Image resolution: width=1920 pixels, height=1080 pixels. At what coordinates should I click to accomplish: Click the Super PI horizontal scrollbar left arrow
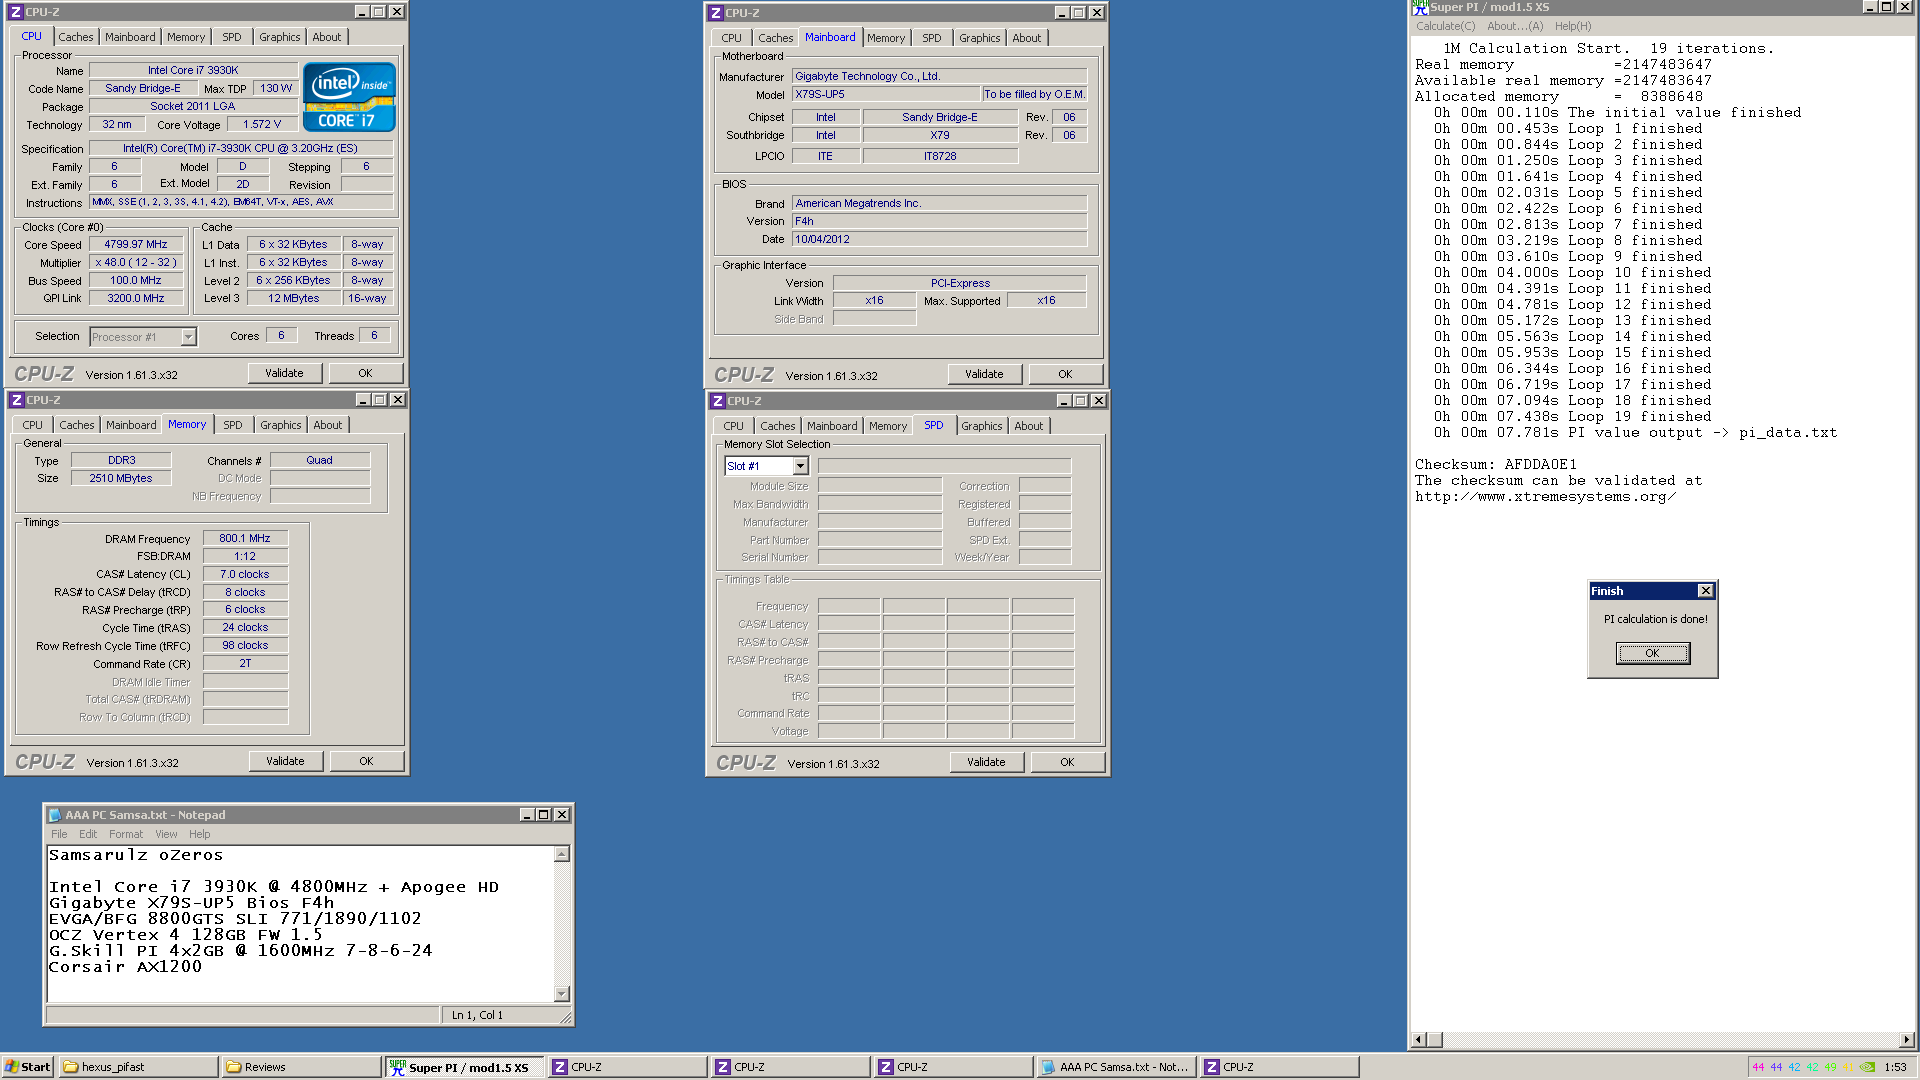tap(1418, 1040)
